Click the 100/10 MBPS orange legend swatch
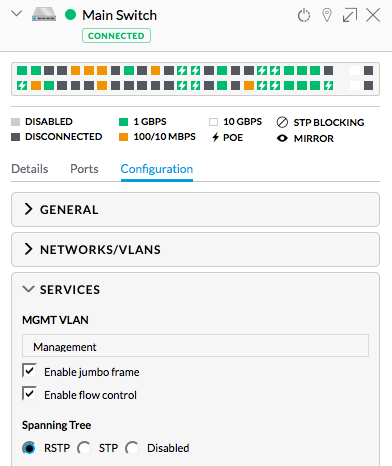The height and width of the screenshot is (466, 392). pos(123,137)
